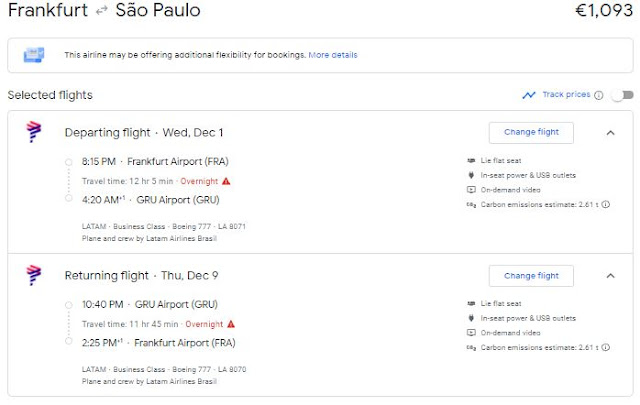Image resolution: width=640 pixels, height=405 pixels.
Task: Click the departing flight overnight warning icon
Action: point(227,181)
